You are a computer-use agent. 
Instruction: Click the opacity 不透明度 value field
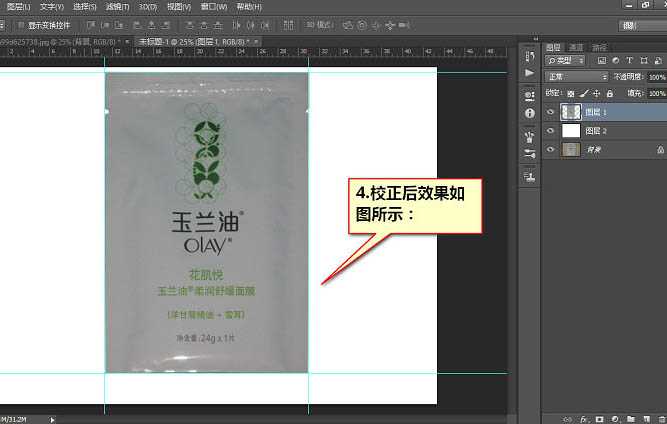point(656,77)
